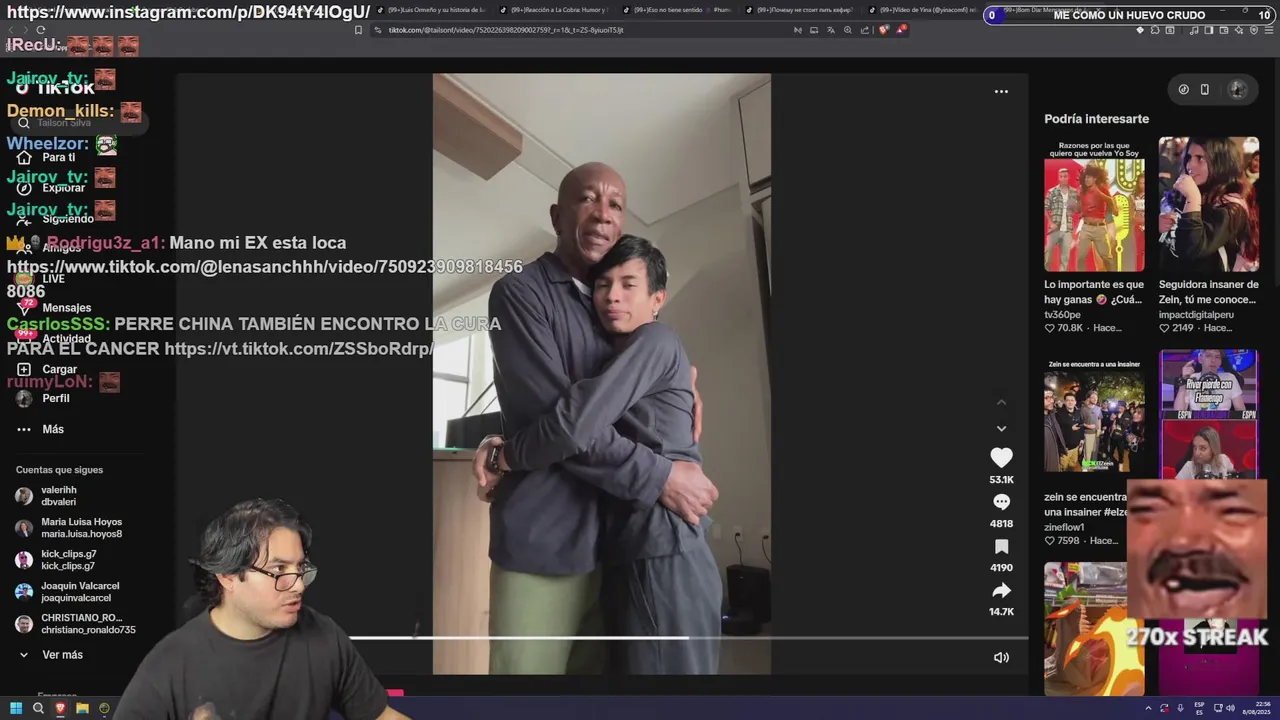
Task: Open the suggested video thumbnail from impactdigitalperu
Action: tap(1208, 204)
